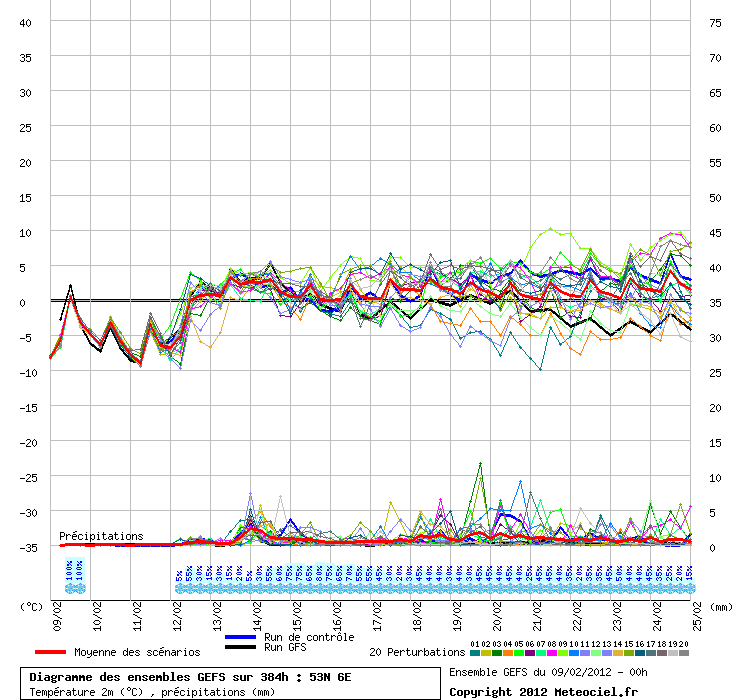Screen dimensions: 740x700
Task: Click the (°C) temperature unit label
Action: click(x=31, y=607)
